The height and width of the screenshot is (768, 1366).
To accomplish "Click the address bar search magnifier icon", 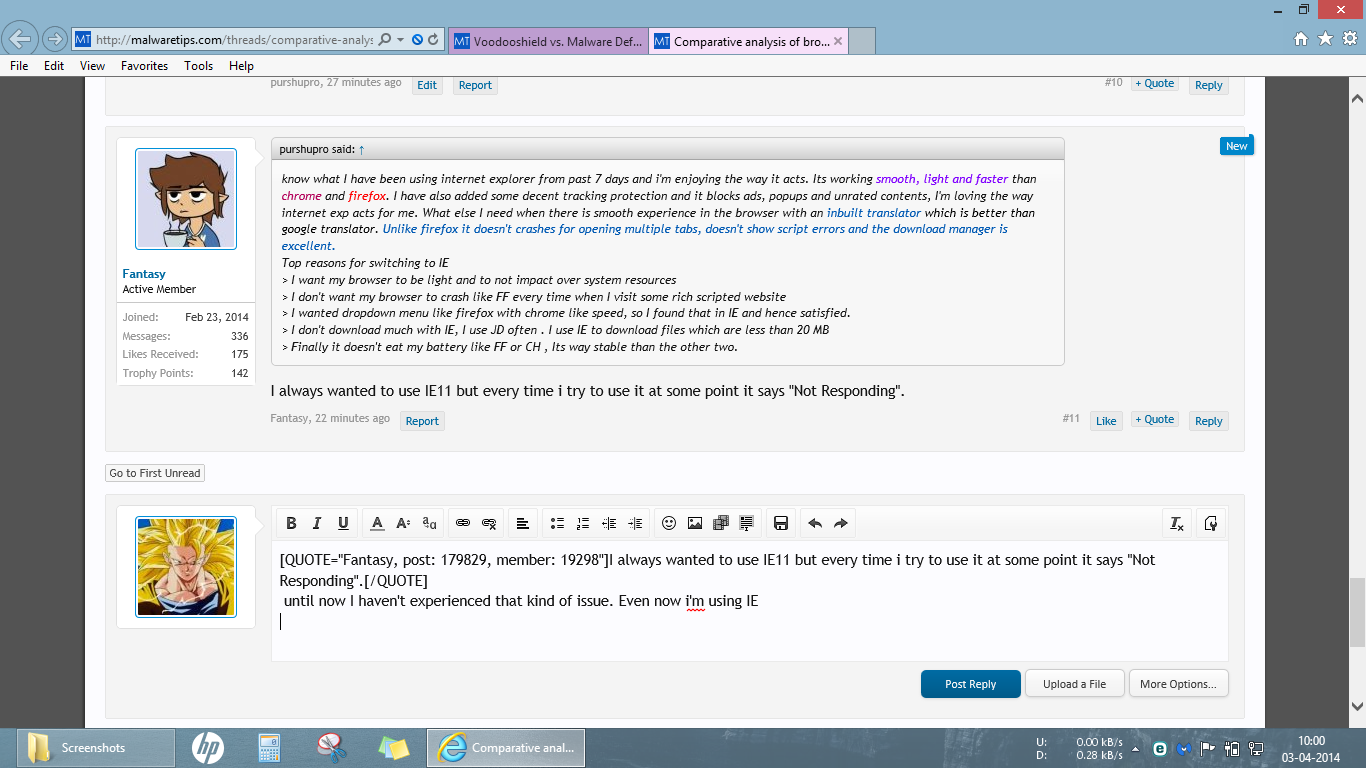I will (385, 40).
